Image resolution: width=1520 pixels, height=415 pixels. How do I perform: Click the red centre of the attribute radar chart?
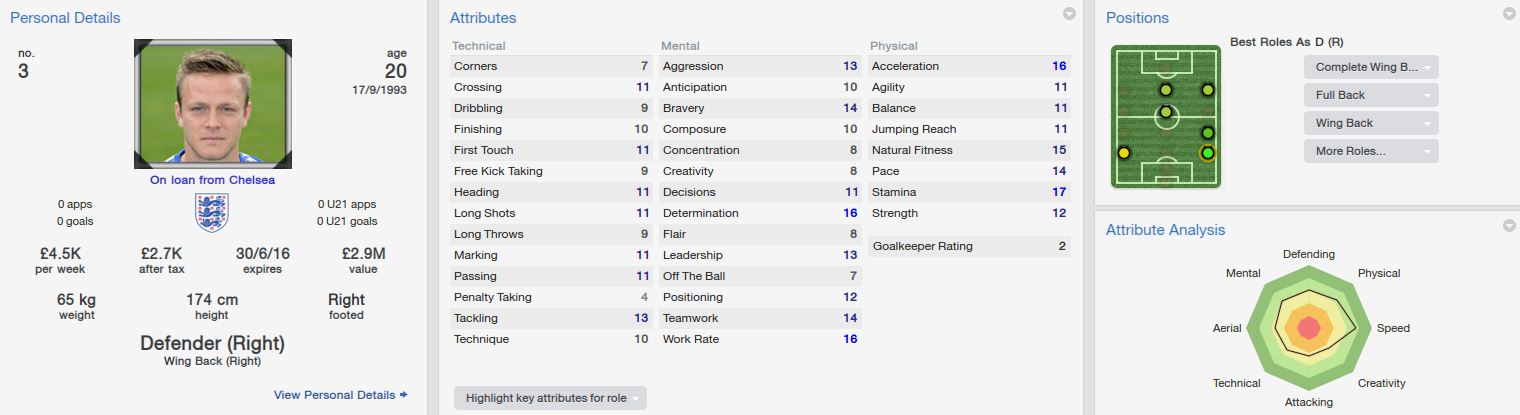(x=1308, y=328)
